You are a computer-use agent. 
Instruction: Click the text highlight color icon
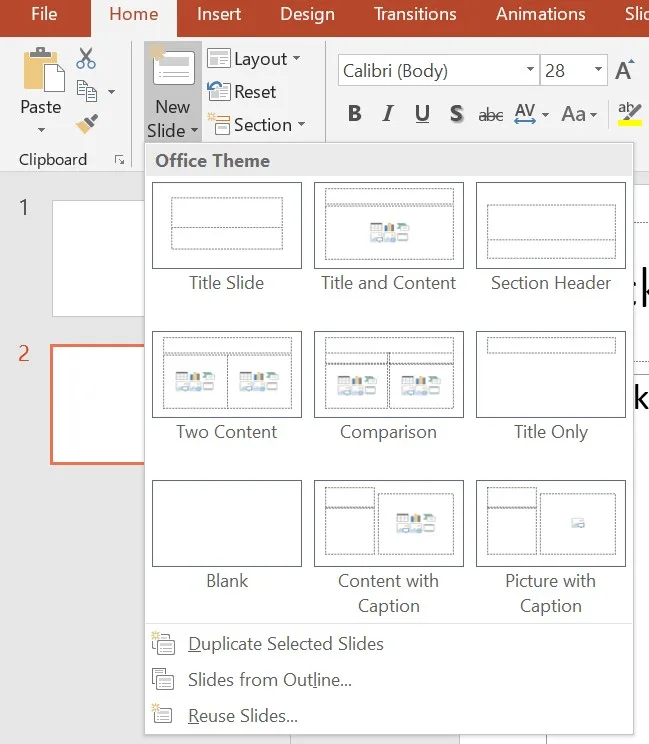(x=630, y=114)
